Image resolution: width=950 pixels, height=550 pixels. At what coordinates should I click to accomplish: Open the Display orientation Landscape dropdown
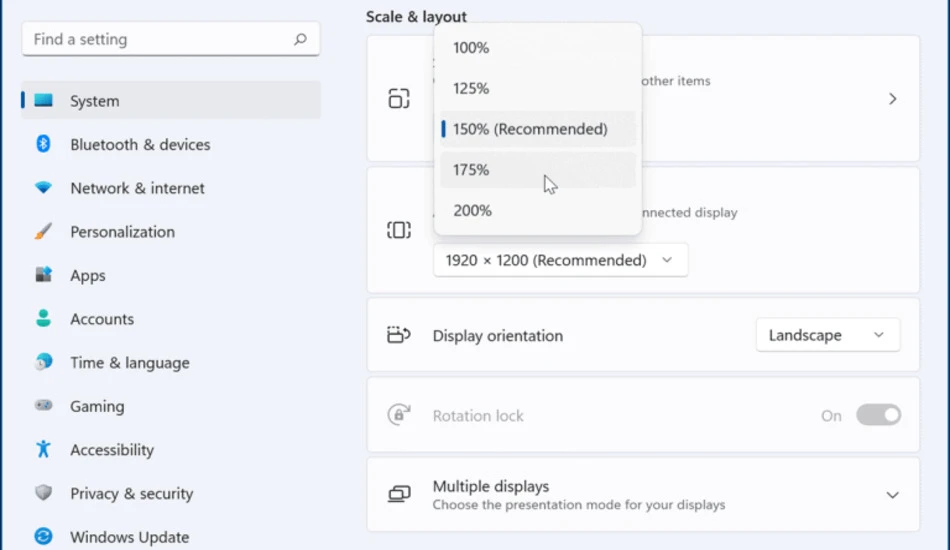tap(828, 335)
